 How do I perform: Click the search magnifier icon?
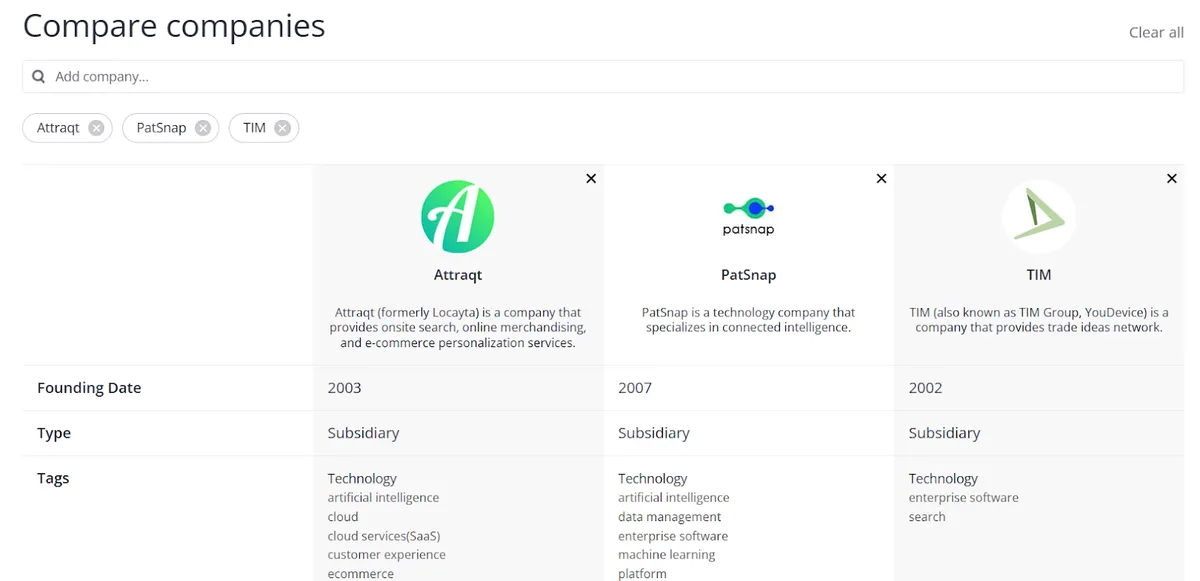click(39, 77)
